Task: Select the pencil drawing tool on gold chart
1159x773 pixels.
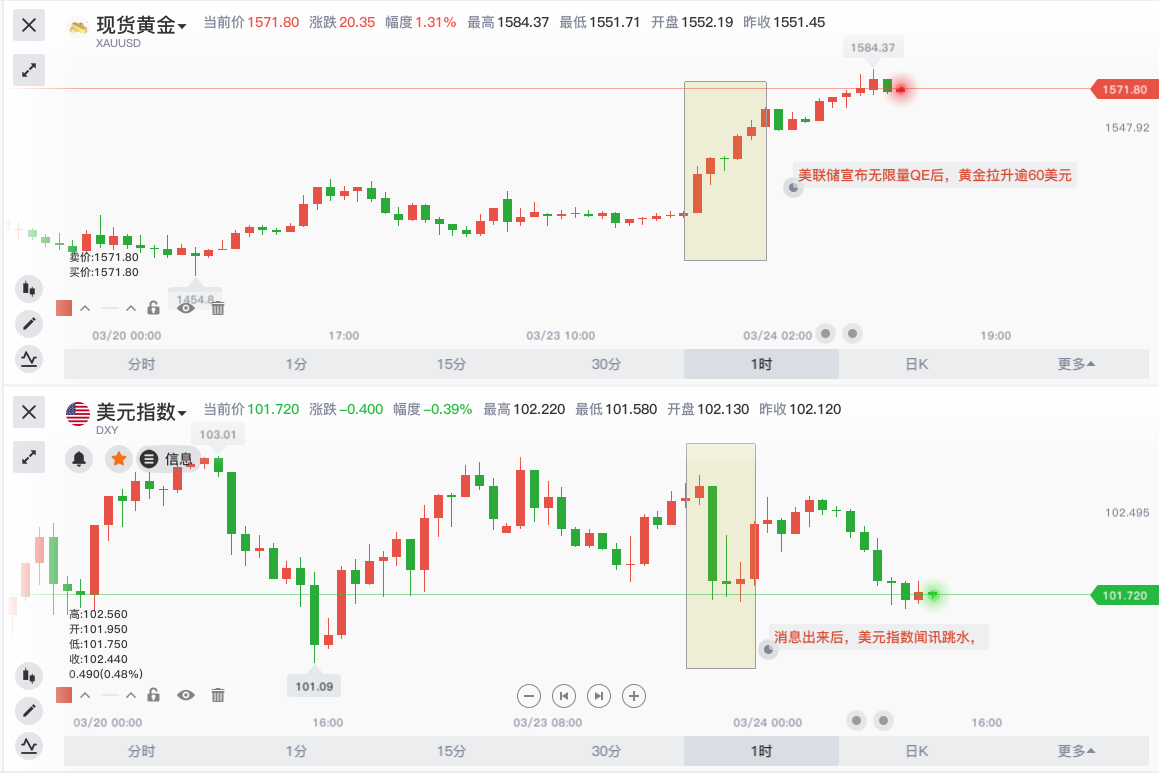Action: tap(29, 324)
